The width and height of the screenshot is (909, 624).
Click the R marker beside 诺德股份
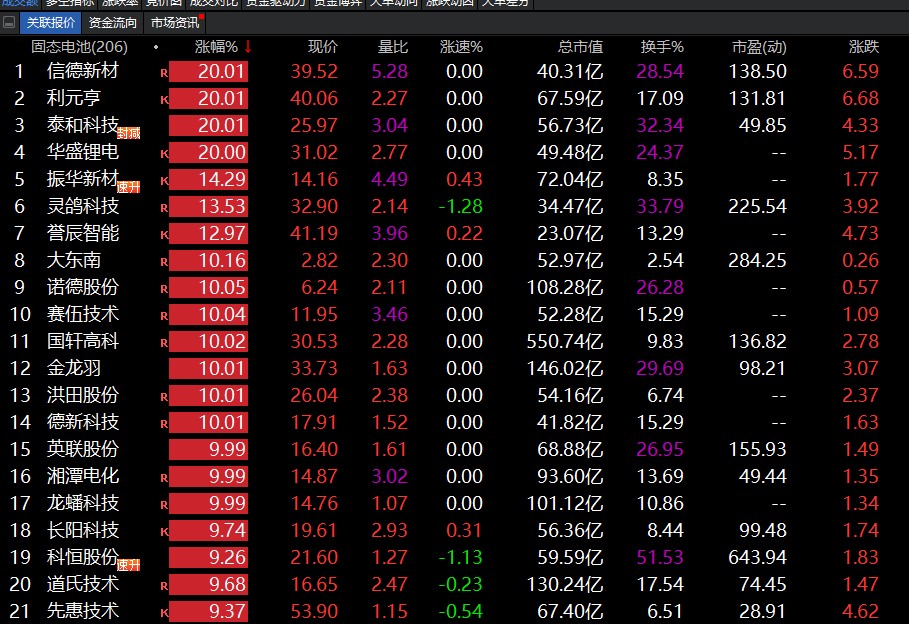point(164,289)
